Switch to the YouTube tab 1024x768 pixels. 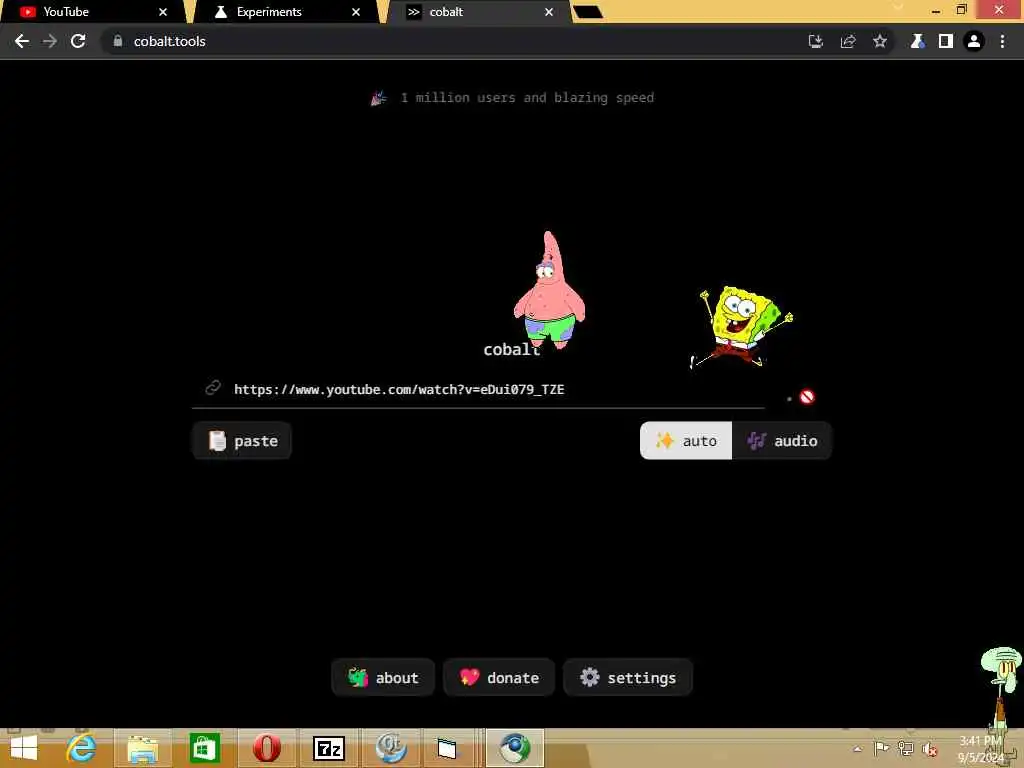click(x=91, y=12)
